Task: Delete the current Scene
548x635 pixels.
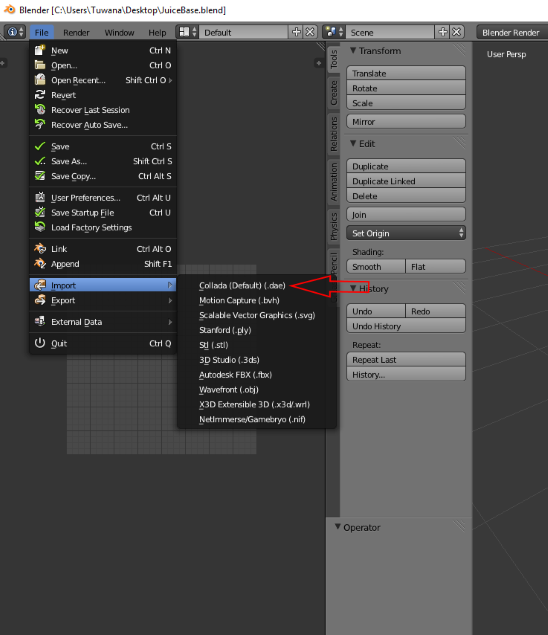Action: [456, 32]
